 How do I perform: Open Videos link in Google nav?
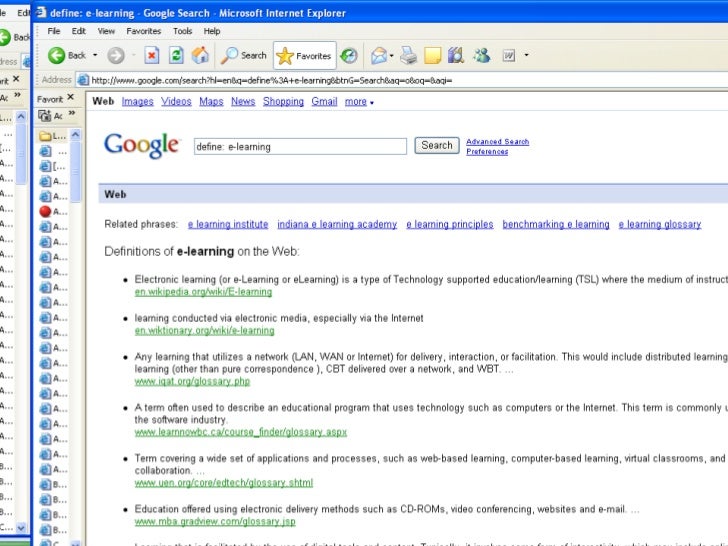[176, 101]
